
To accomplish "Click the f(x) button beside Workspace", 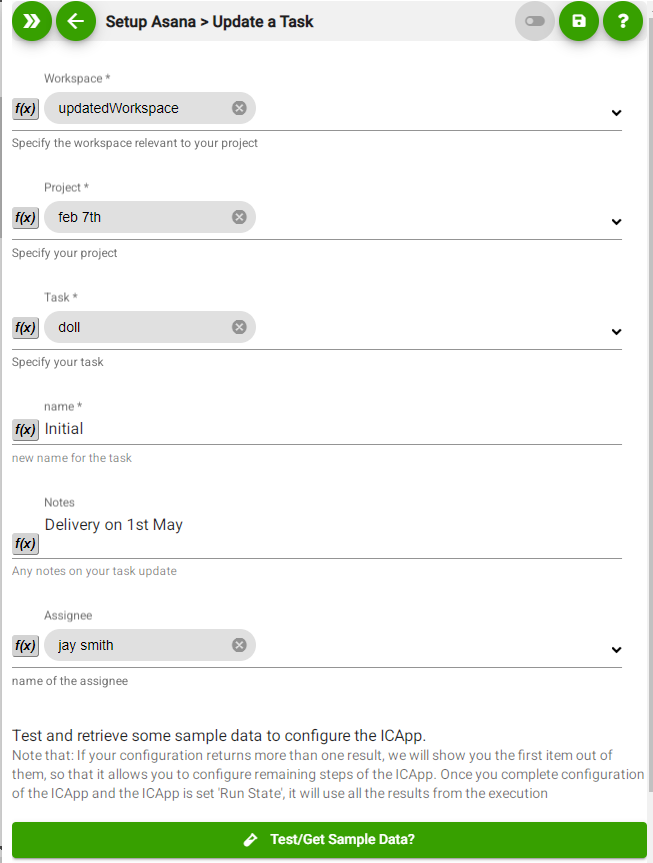I will tap(25, 108).
